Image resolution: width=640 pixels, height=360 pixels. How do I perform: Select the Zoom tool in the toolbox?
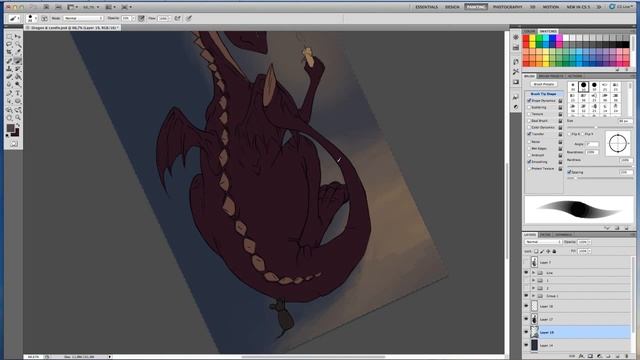[18, 118]
